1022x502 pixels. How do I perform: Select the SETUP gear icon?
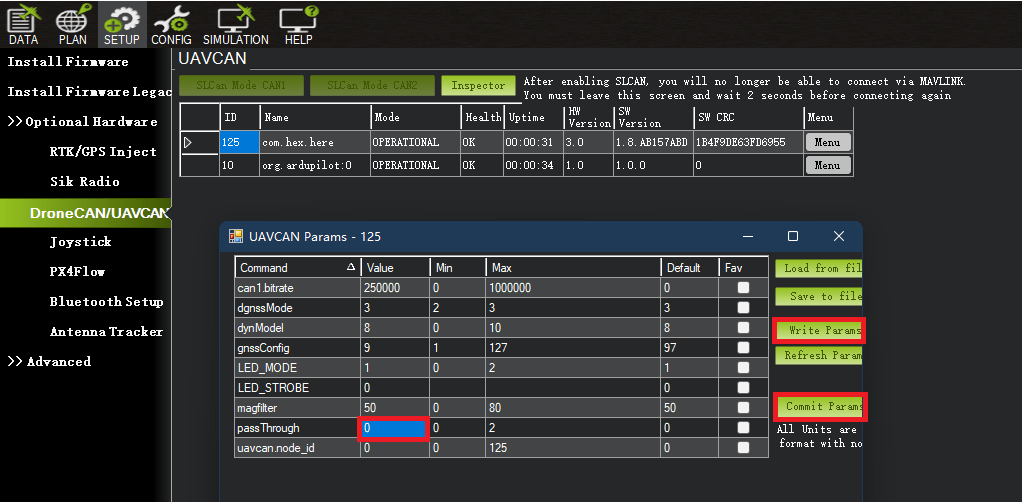click(x=121, y=25)
